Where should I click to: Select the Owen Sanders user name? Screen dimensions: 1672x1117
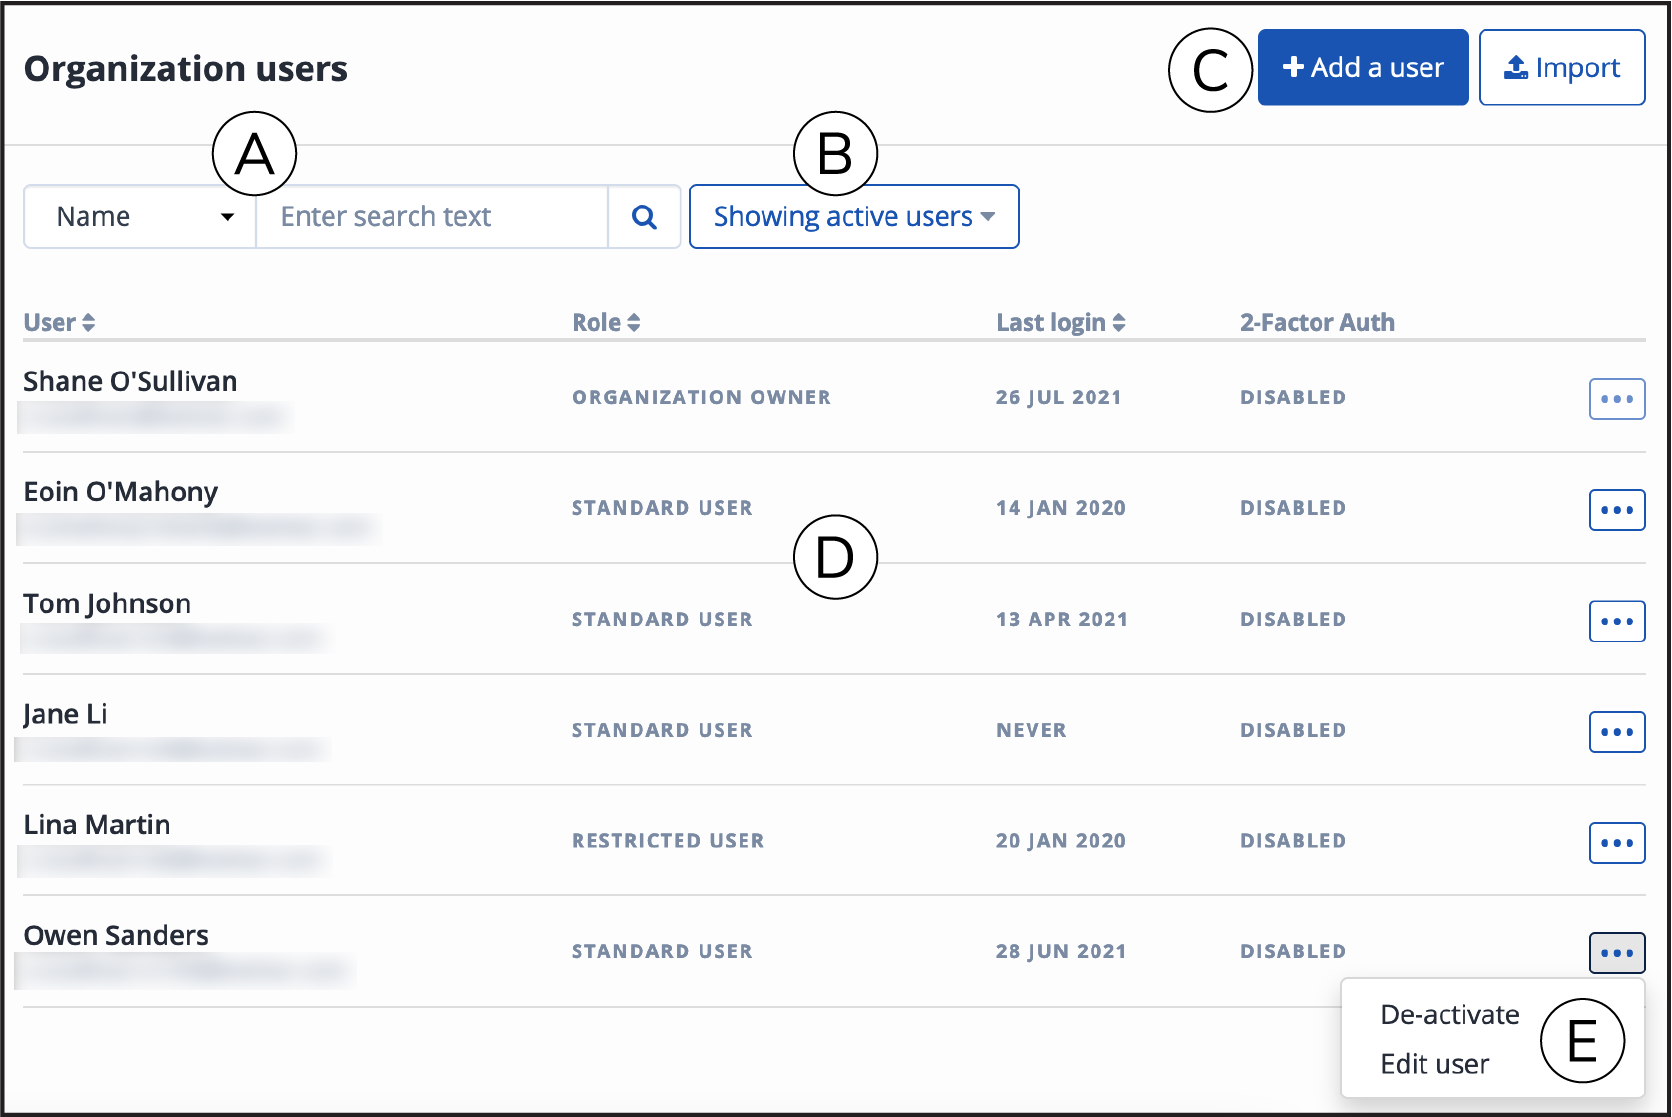[116, 936]
